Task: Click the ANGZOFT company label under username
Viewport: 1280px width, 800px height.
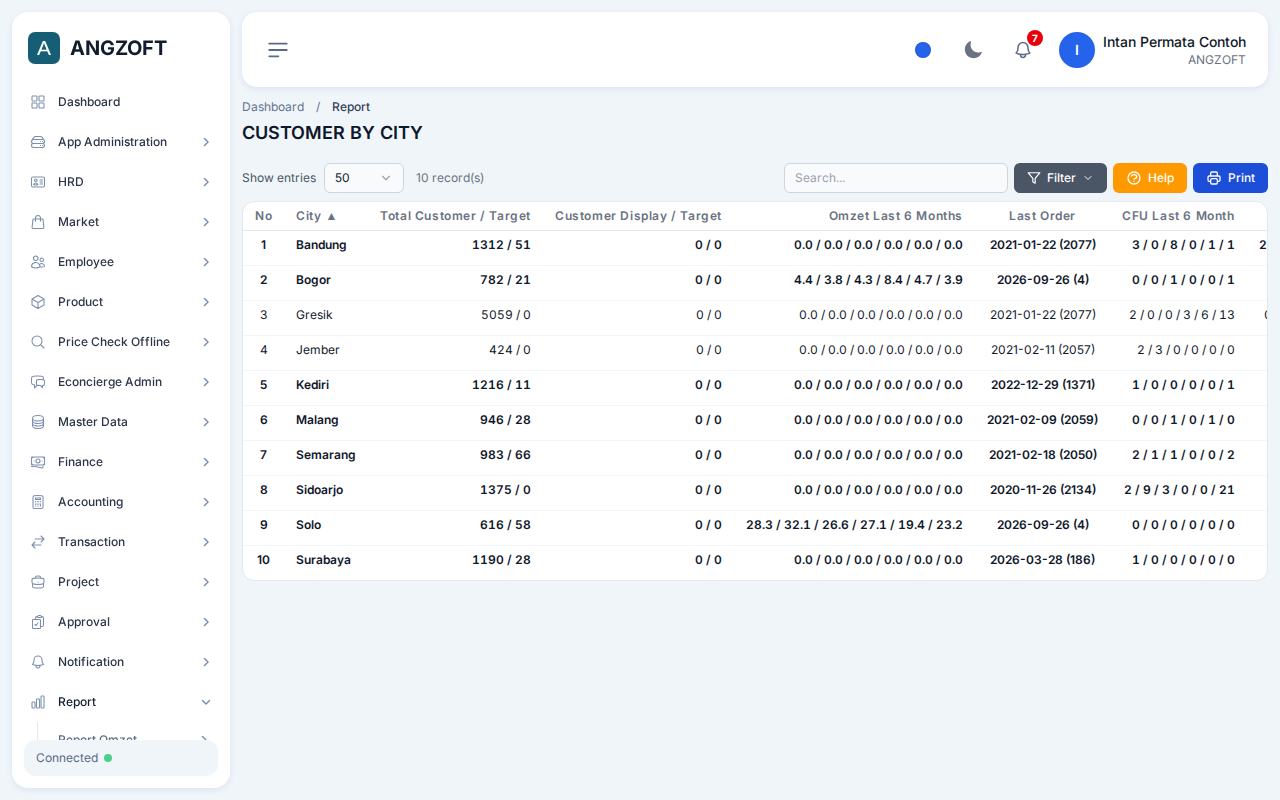Action: pos(1216,60)
